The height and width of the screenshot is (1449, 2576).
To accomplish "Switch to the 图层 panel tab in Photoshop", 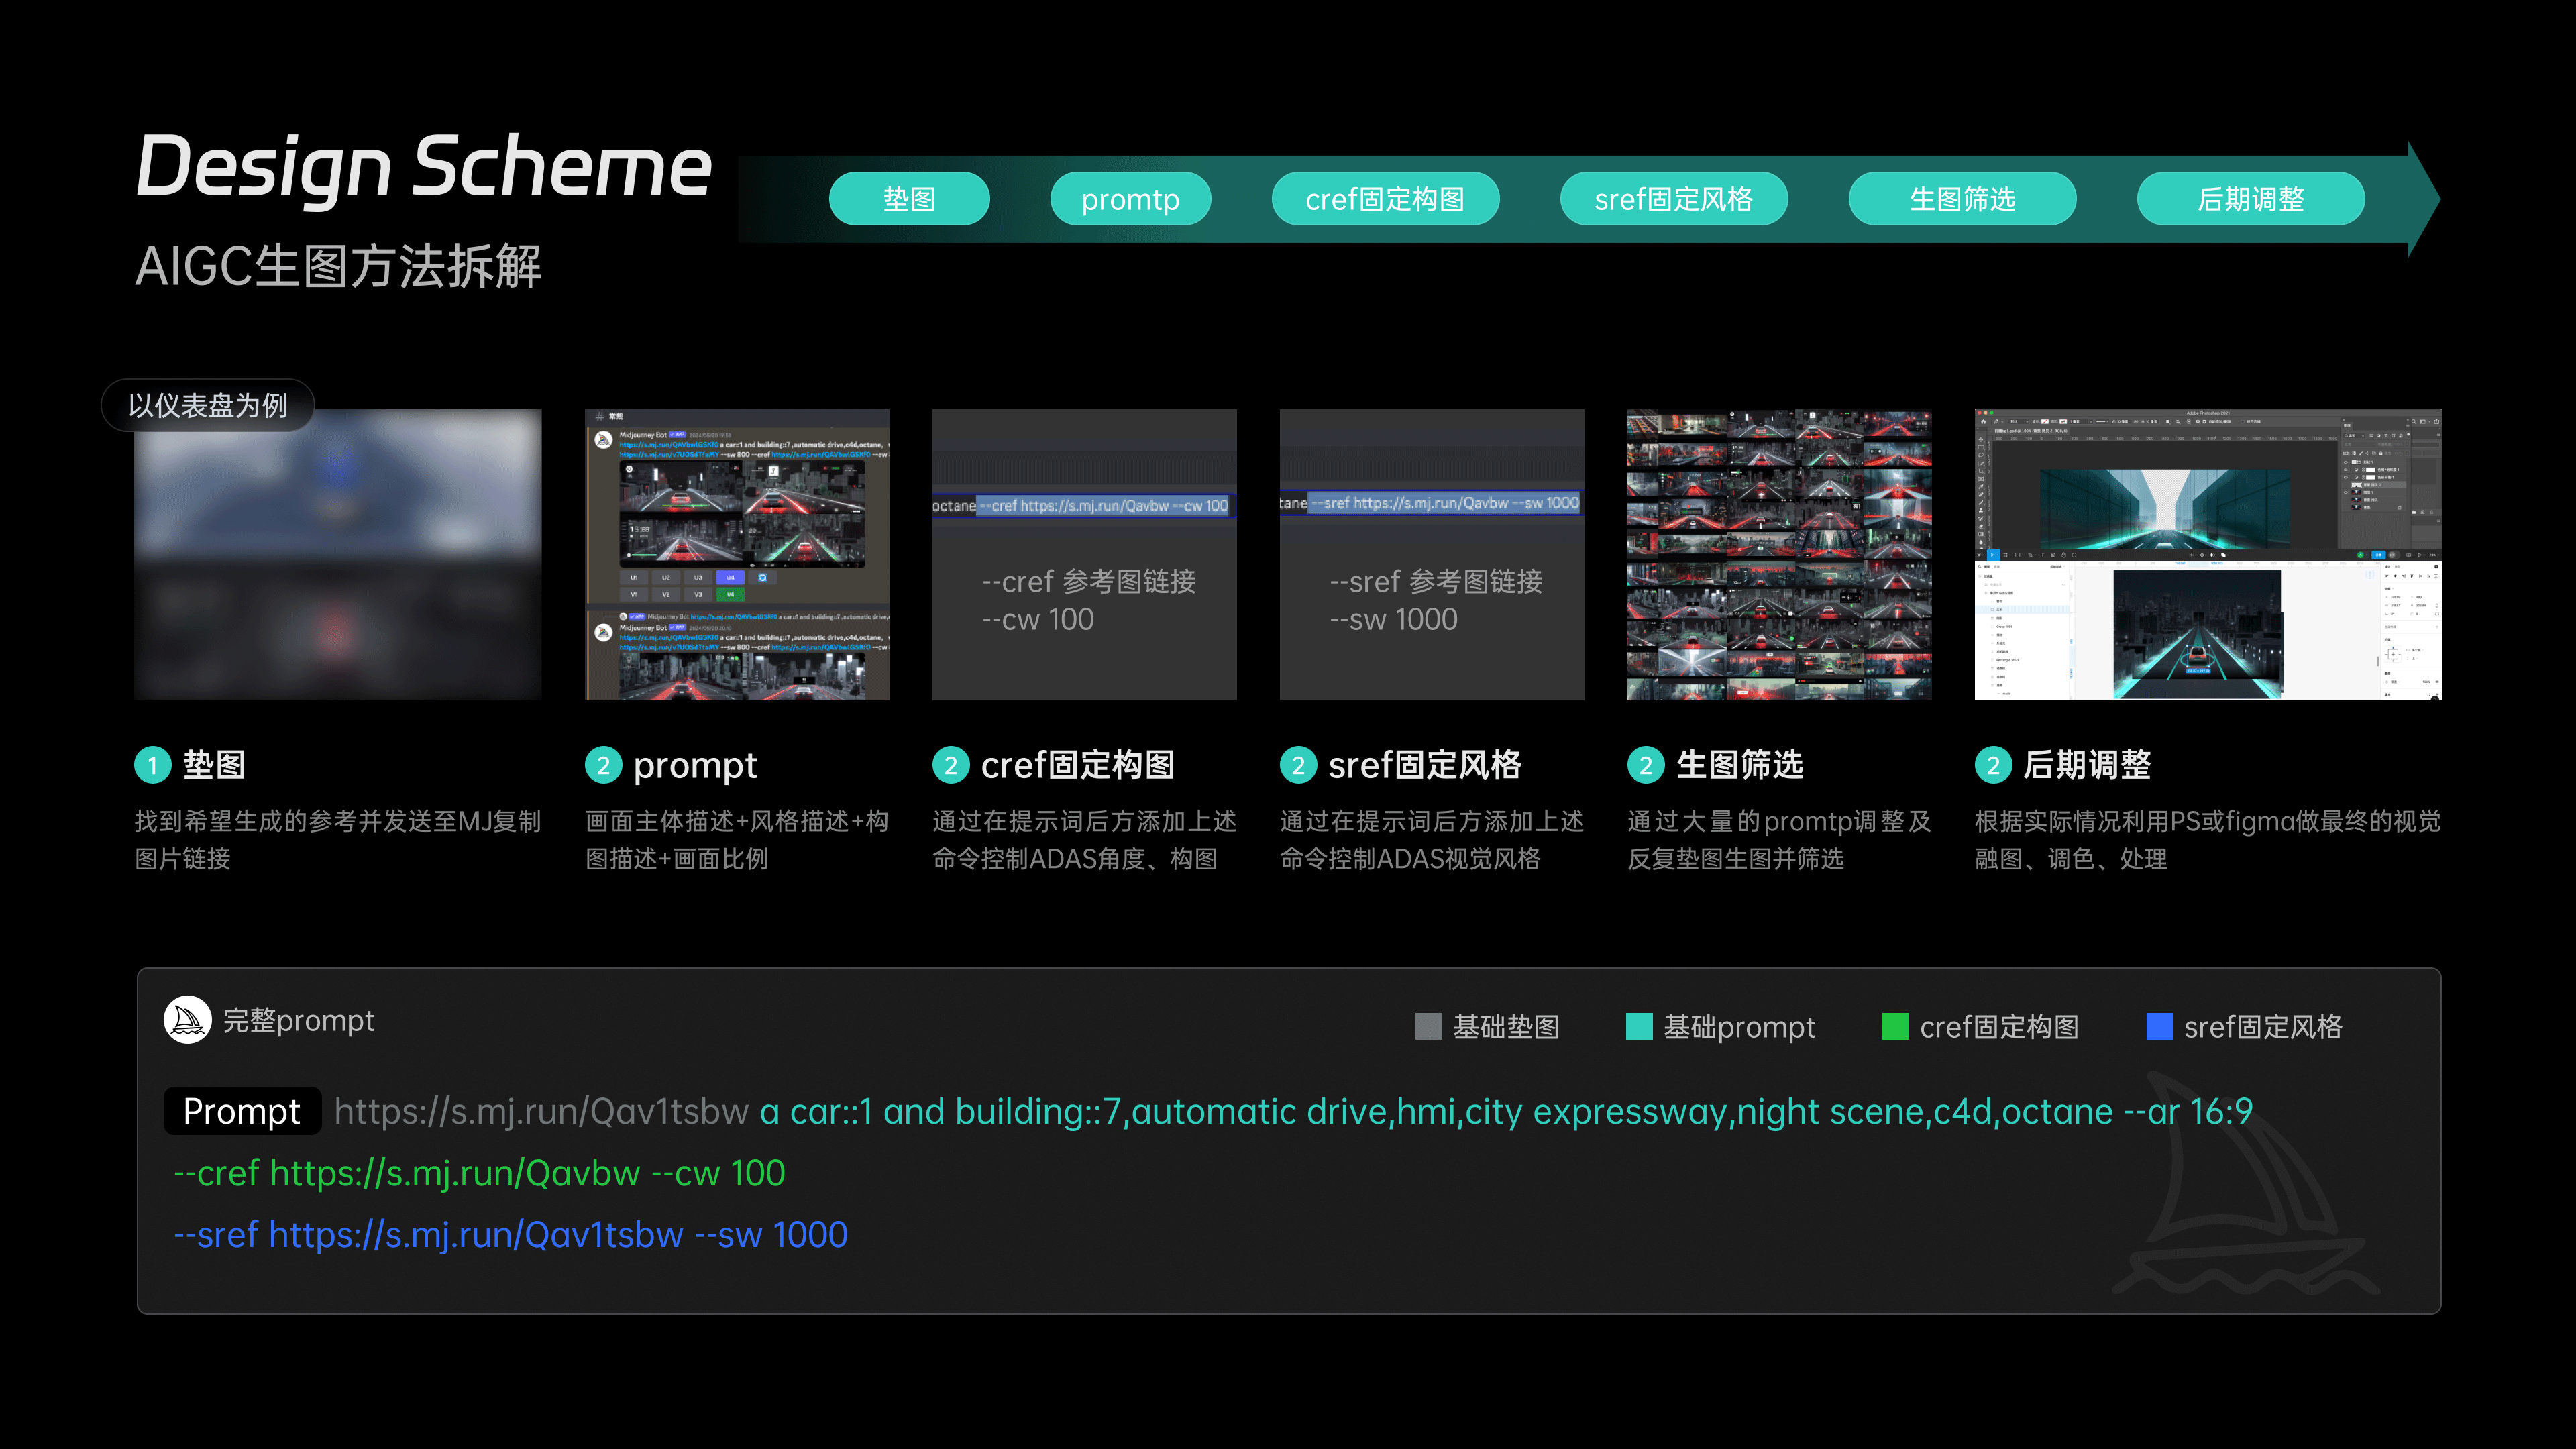I will pyautogui.click(x=2348, y=426).
